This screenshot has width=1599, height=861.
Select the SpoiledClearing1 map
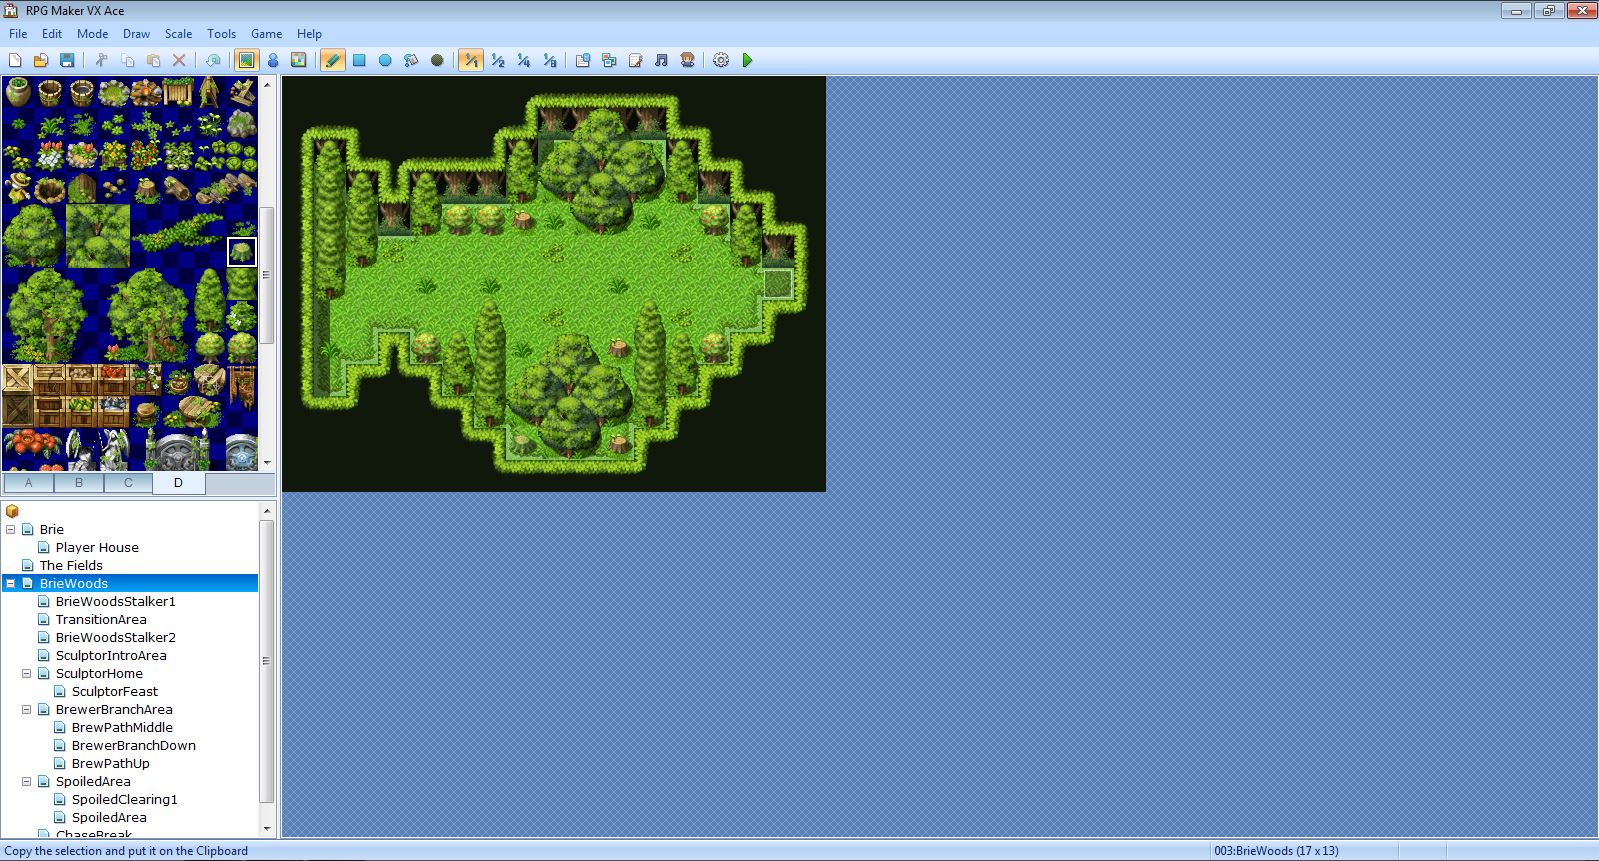(x=124, y=799)
